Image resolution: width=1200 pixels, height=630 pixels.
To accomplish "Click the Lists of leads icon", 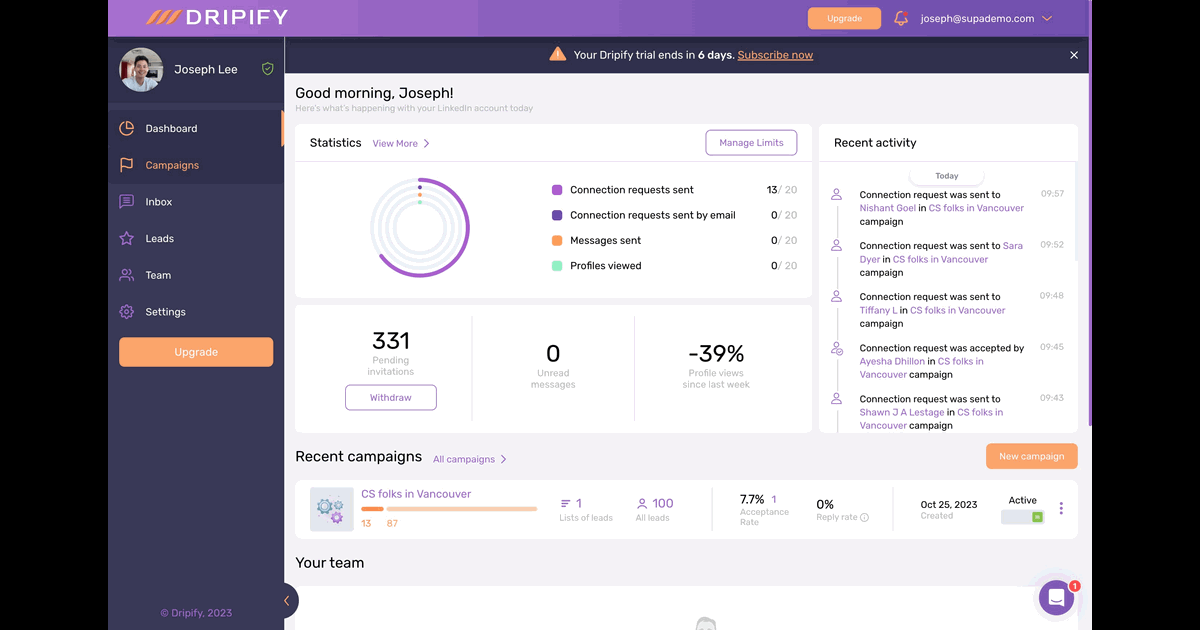I will coord(566,503).
